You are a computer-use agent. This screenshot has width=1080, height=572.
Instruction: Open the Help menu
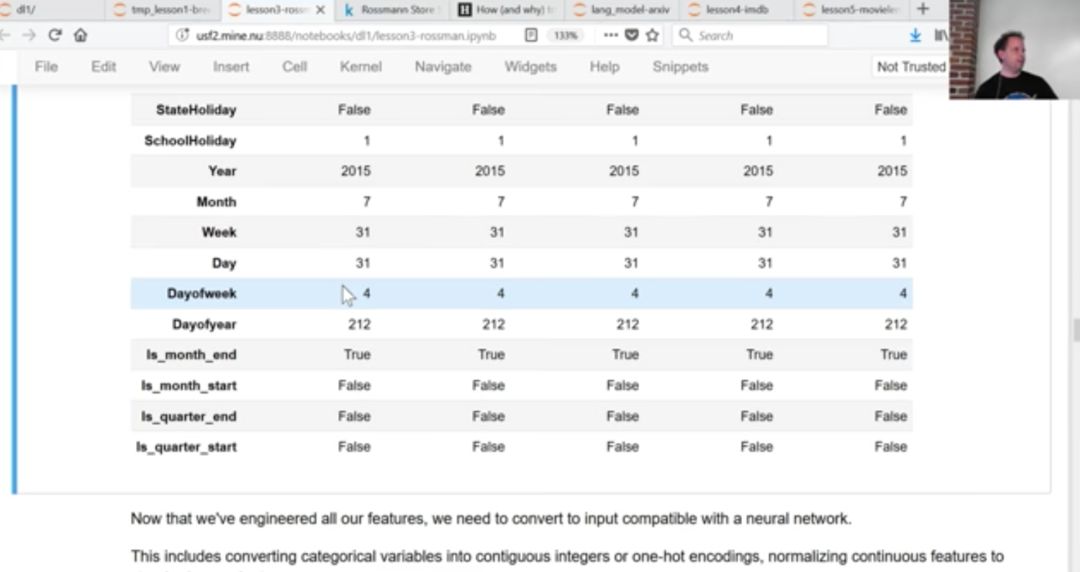(604, 67)
